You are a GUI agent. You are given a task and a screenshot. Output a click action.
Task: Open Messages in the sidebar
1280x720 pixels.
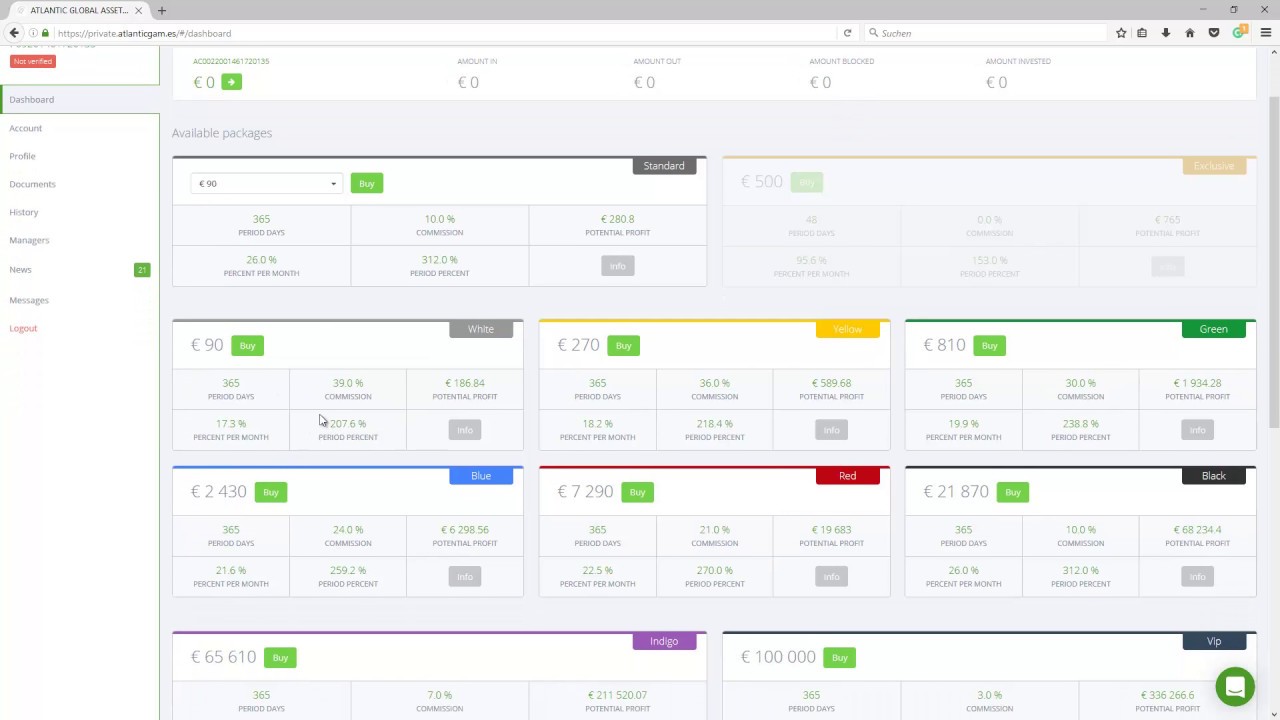[x=29, y=300]
